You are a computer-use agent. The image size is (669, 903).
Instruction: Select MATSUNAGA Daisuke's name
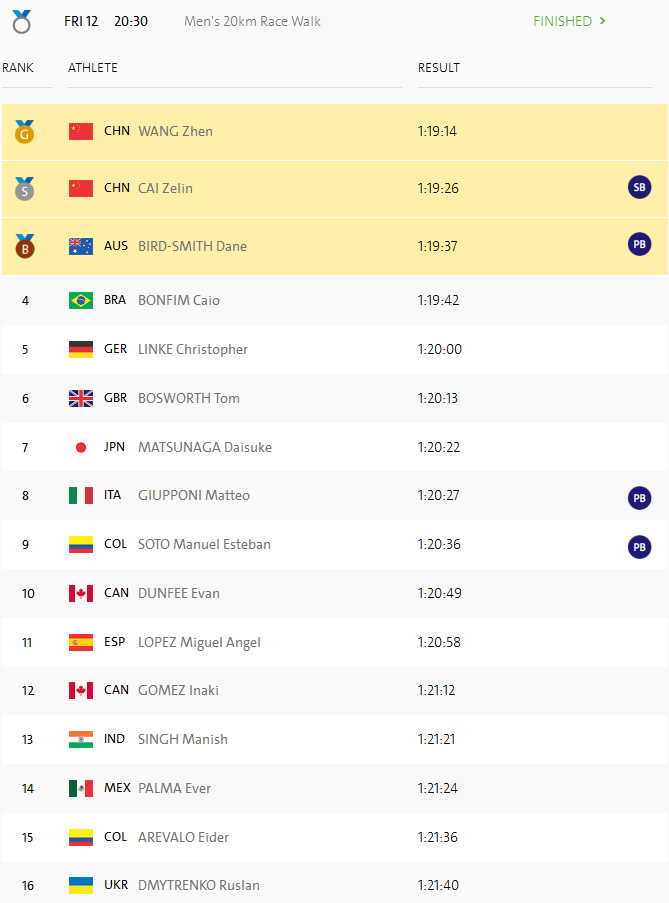[x=205, y=447]
